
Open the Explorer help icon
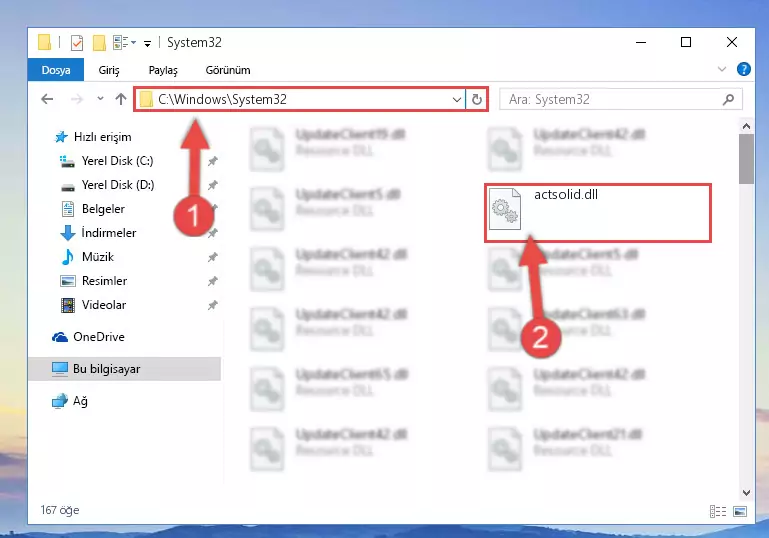coord(743,69)
